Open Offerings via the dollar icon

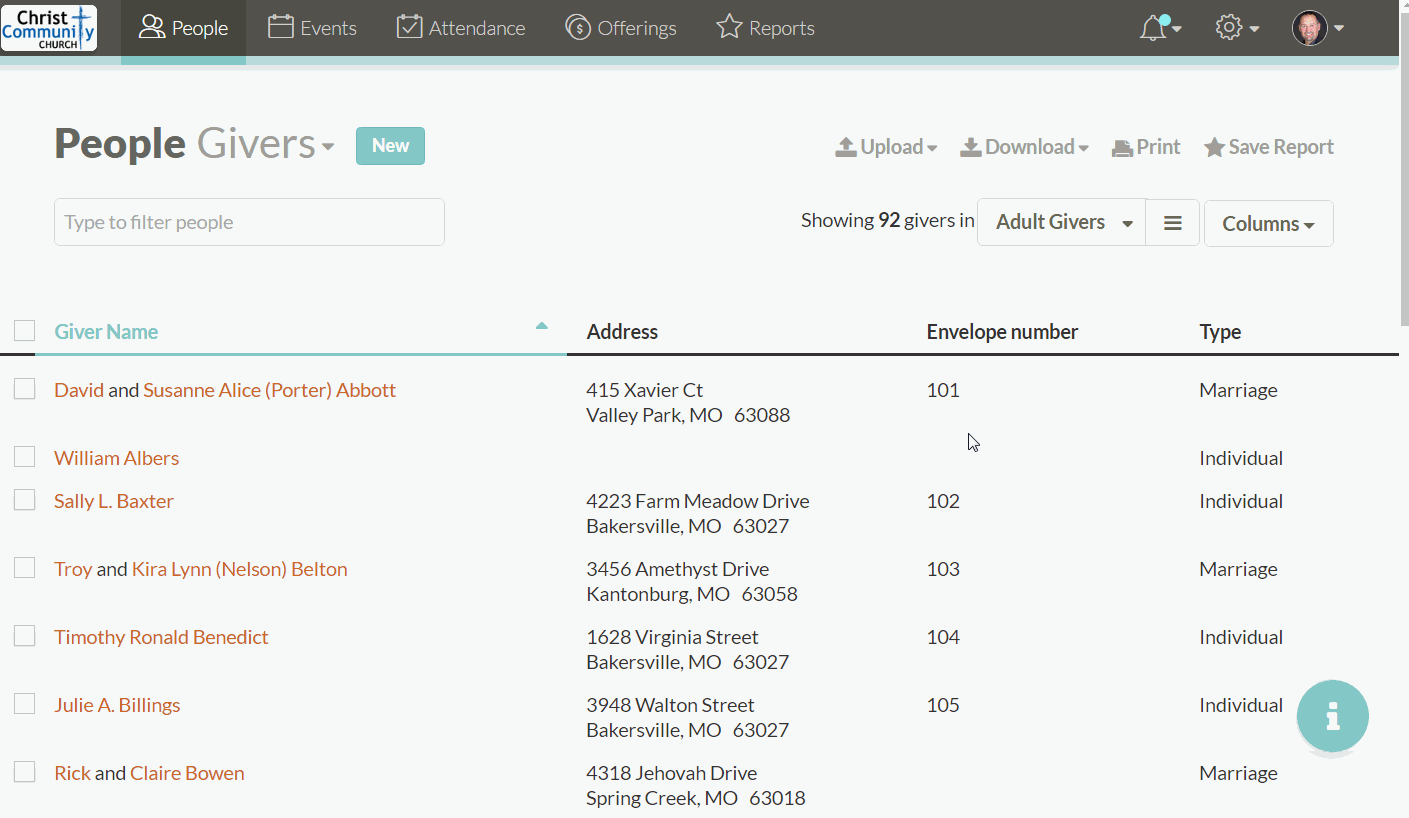click(x=577, y=27)
